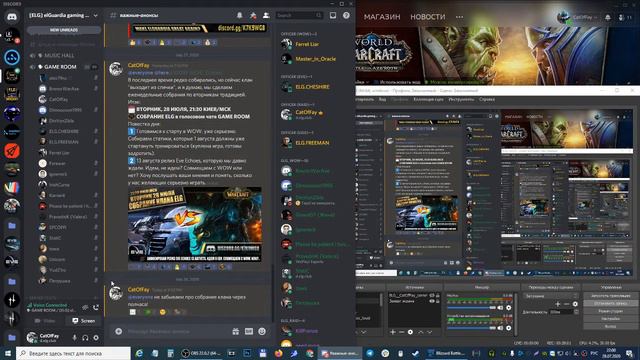Open Коллекция сцен menu in OBS
The width and height of the screenshot is (640, 360).
[428, 99]
